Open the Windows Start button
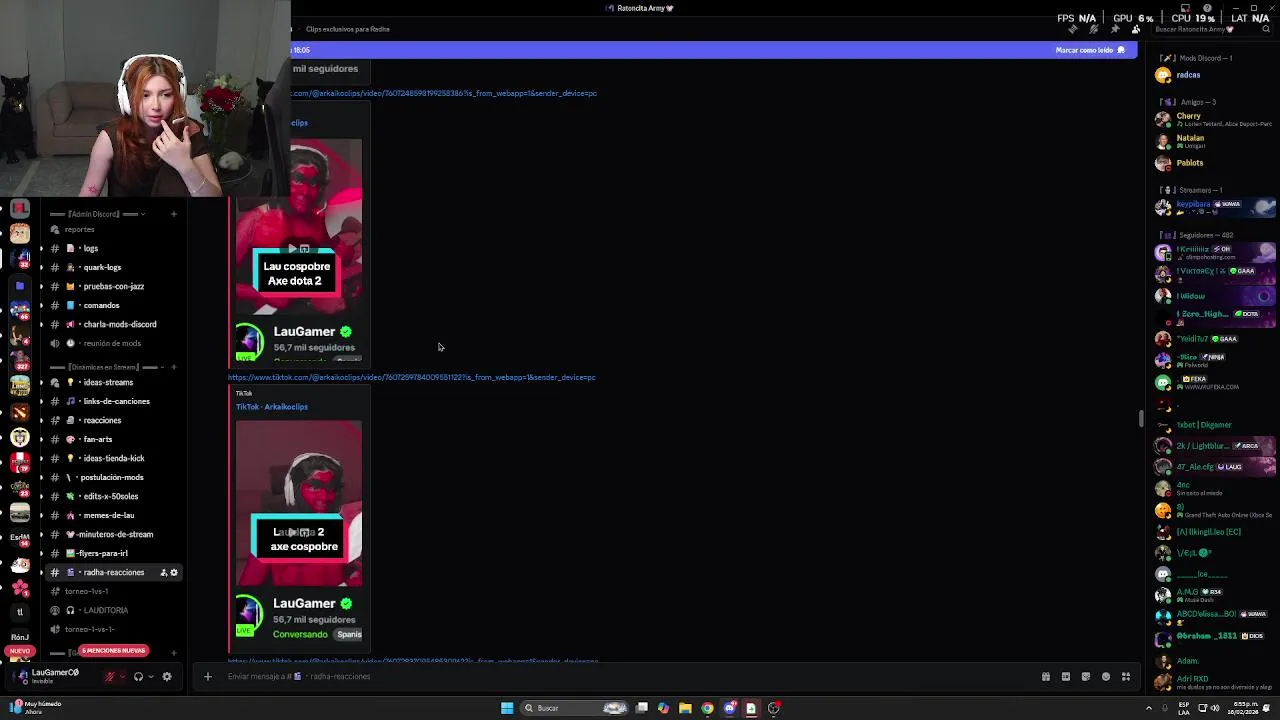1280x720 pixels. [x=507, y=708]
